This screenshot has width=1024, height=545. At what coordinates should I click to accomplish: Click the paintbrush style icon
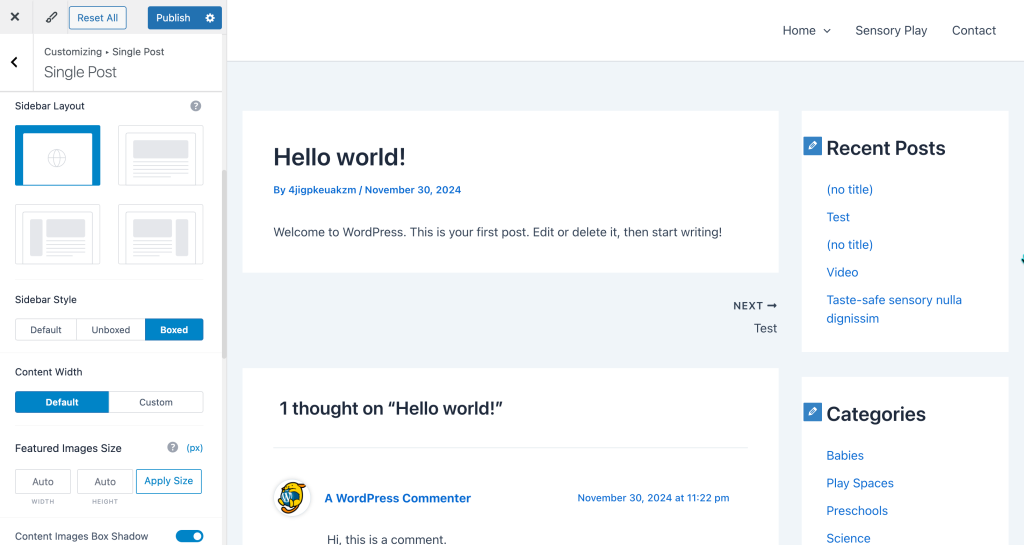51,17
